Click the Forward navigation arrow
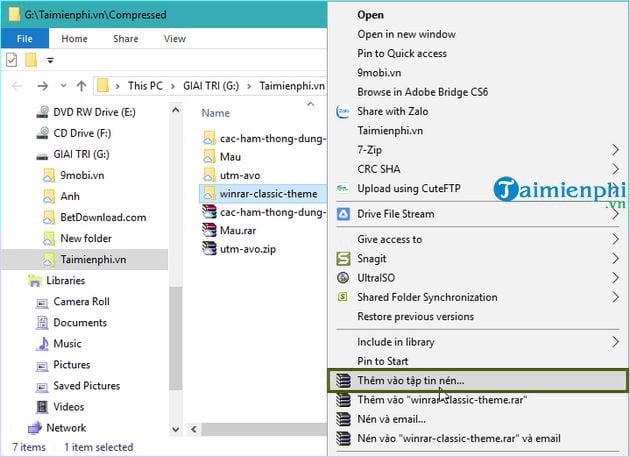This screenshot has height=457, width=630. coord(43,86)
